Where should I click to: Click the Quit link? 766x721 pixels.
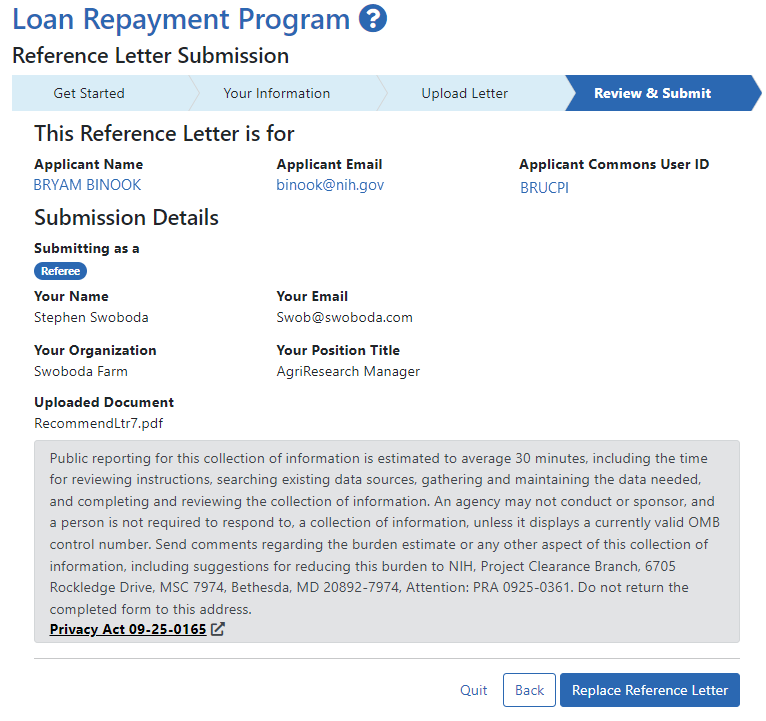[473, 690]
